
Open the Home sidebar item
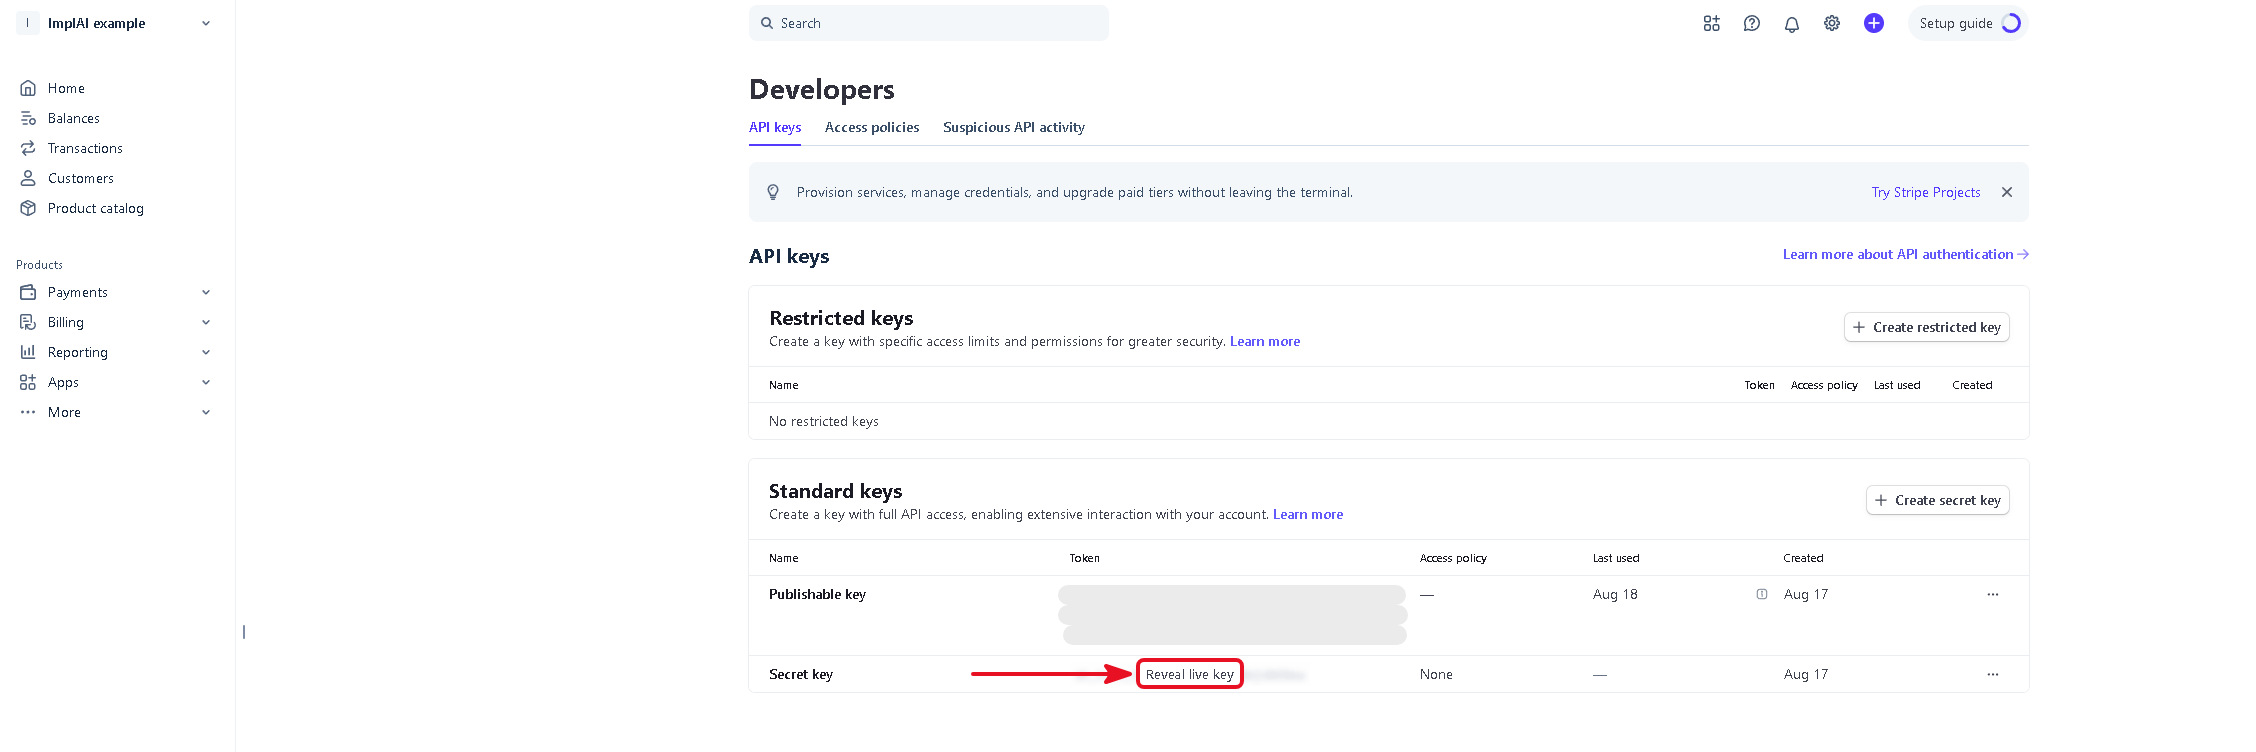[66, 88]
